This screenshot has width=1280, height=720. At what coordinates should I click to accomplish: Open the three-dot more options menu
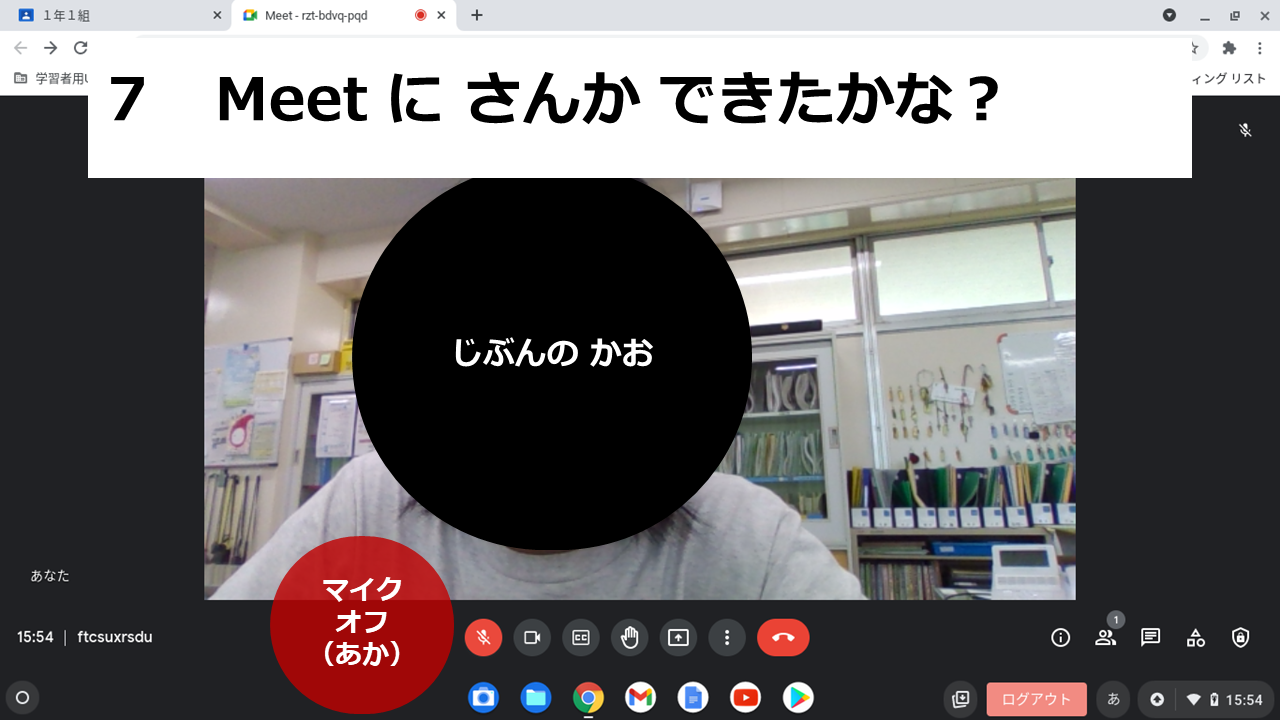click(x=727, y=637)
